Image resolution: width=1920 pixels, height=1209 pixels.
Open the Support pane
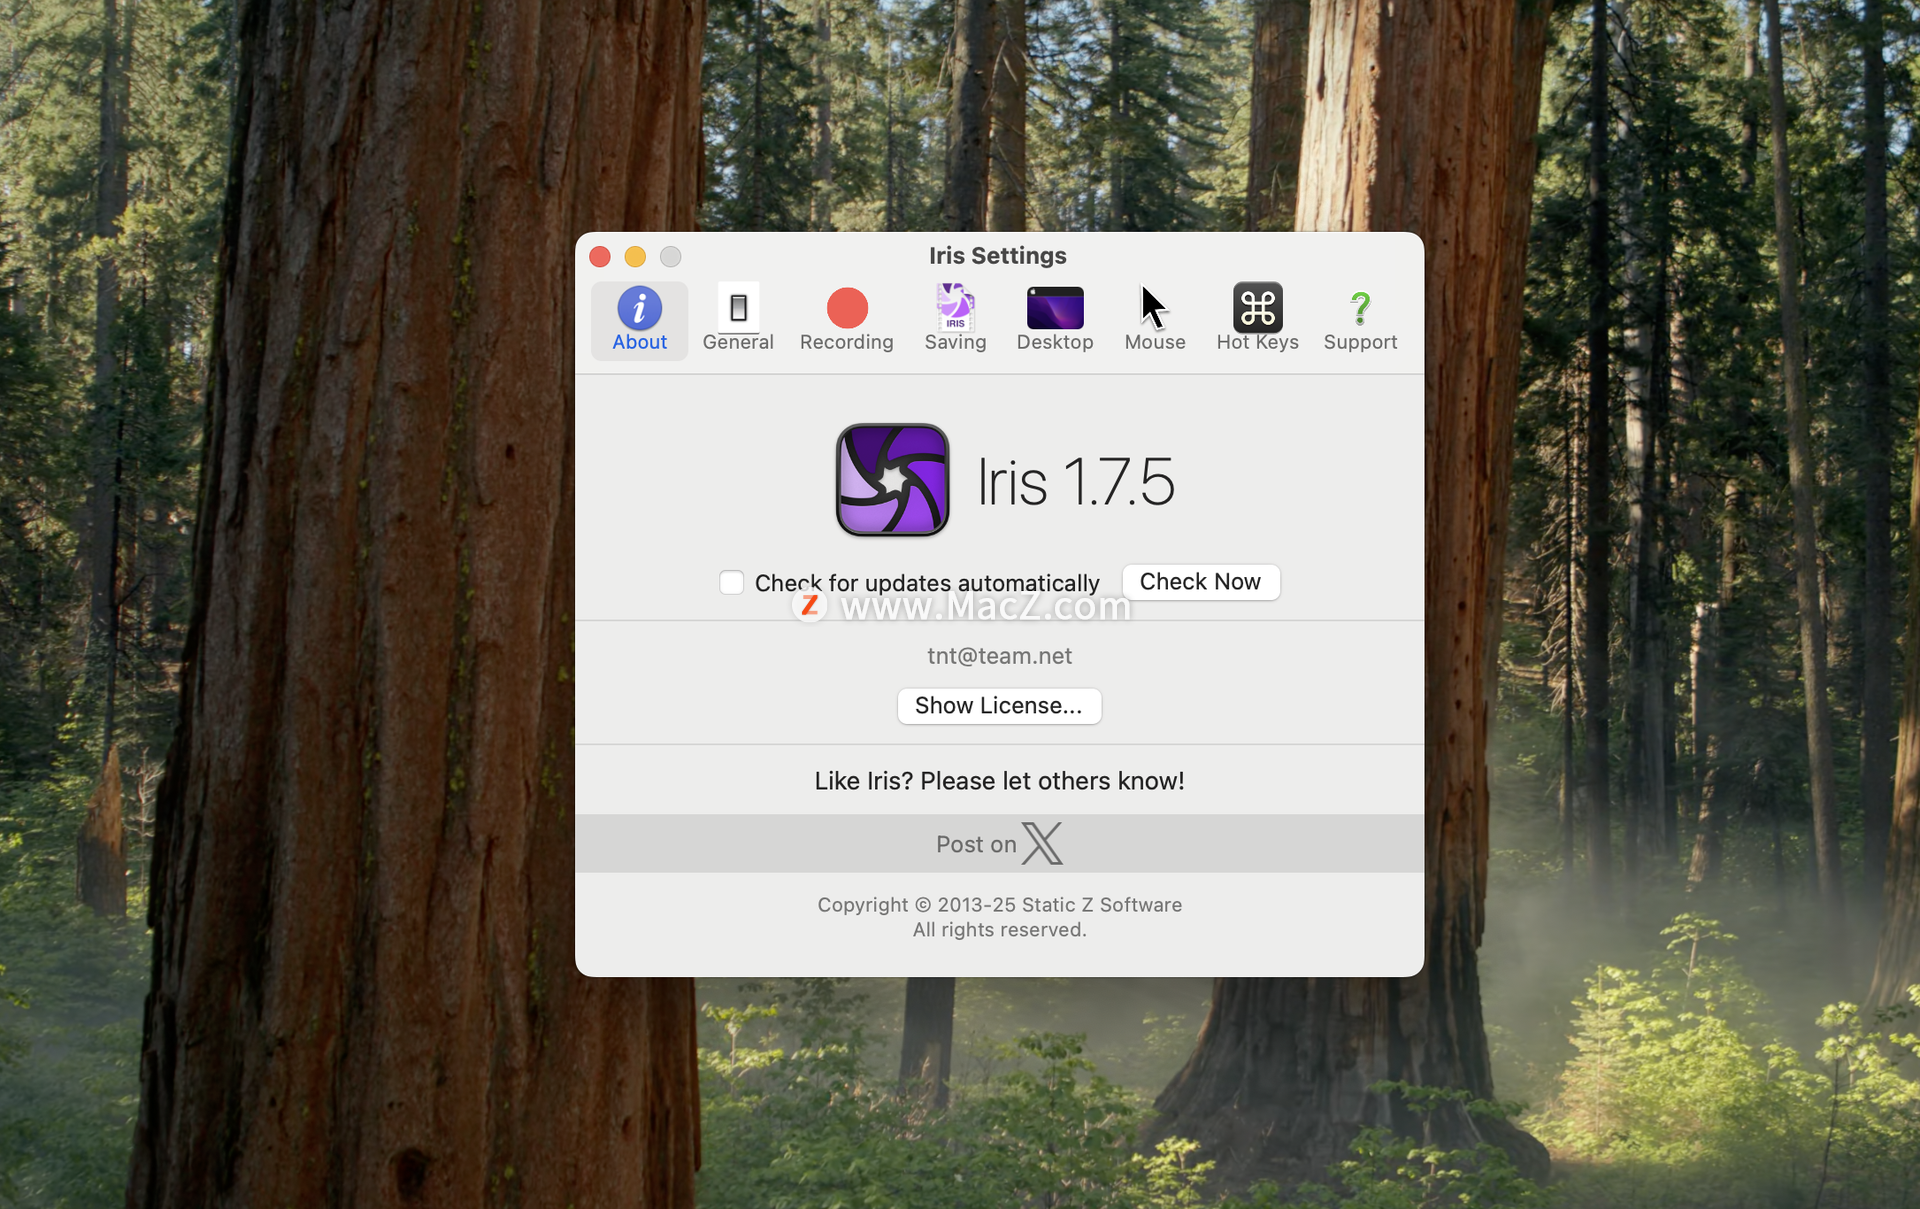point(1360,320)
